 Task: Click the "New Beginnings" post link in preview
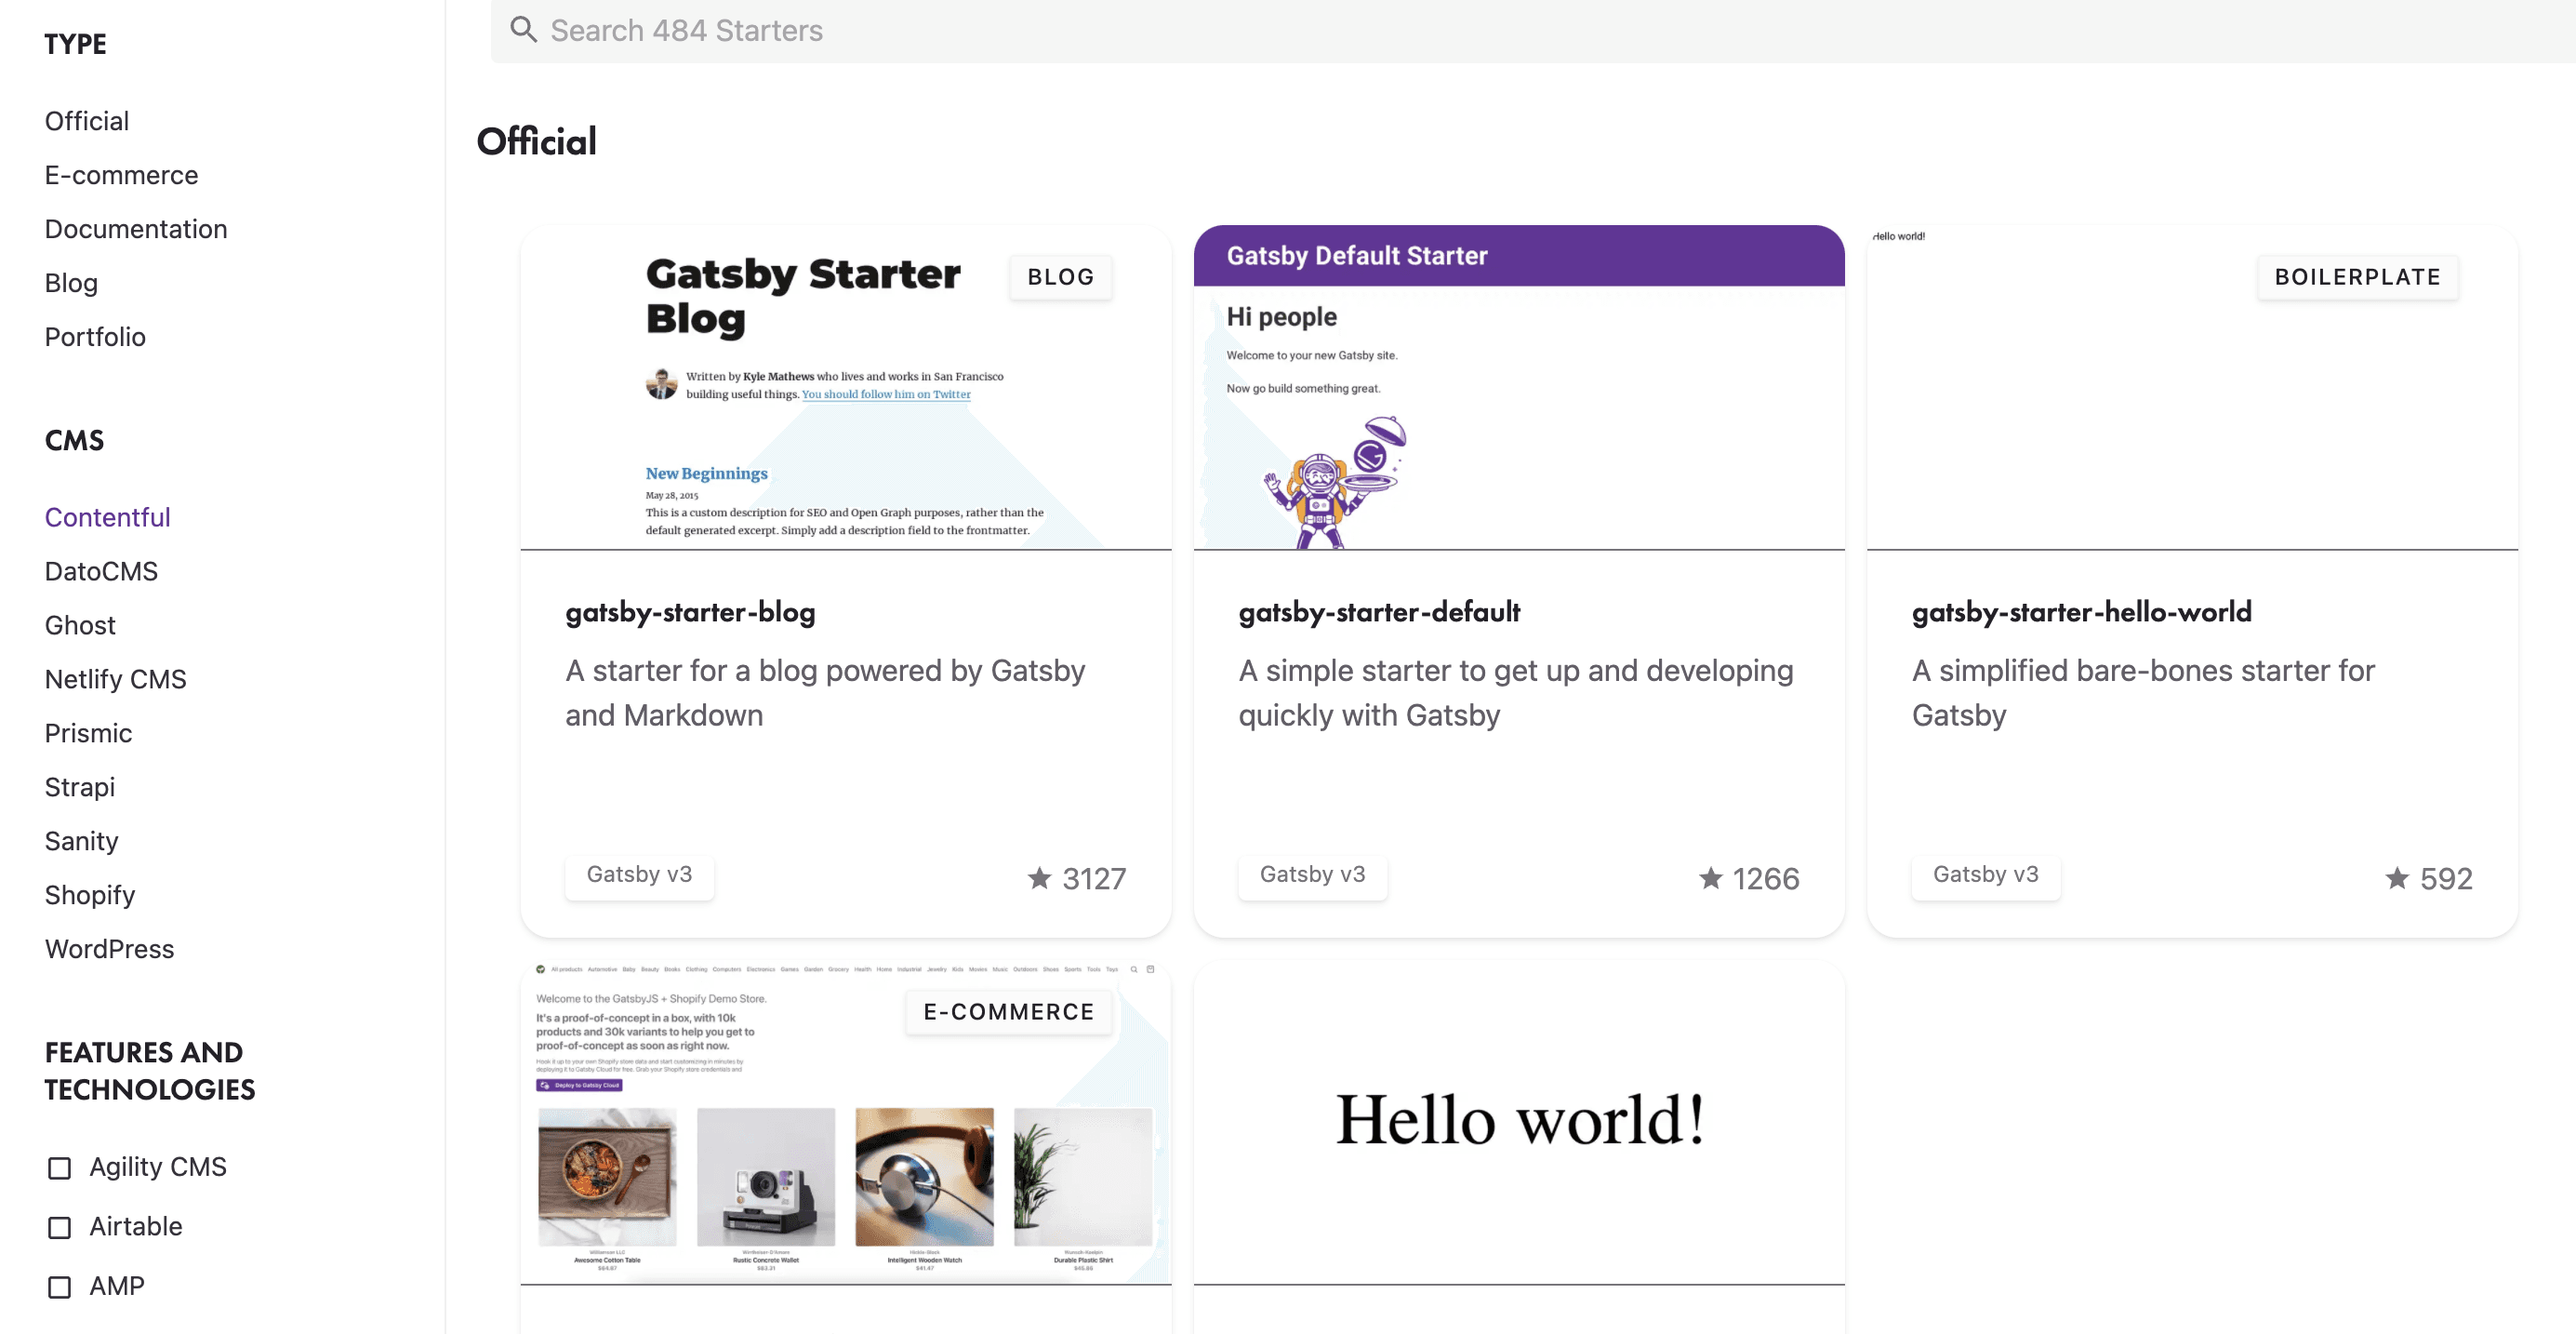coord(707,473)
